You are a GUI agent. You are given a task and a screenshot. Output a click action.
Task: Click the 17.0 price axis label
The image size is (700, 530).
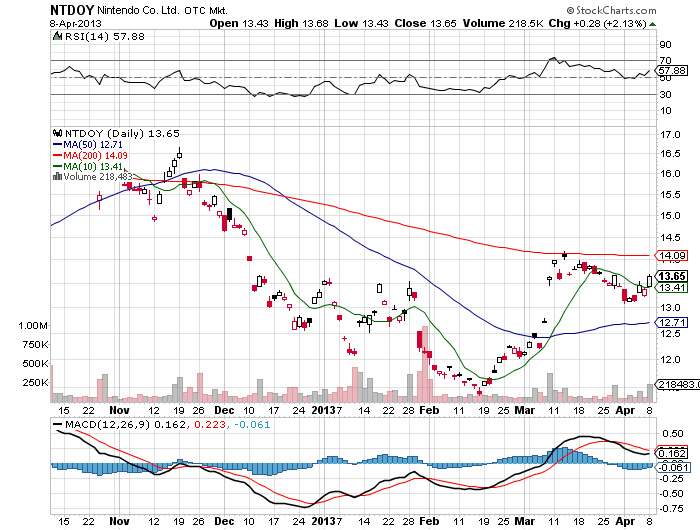[670, 134]
